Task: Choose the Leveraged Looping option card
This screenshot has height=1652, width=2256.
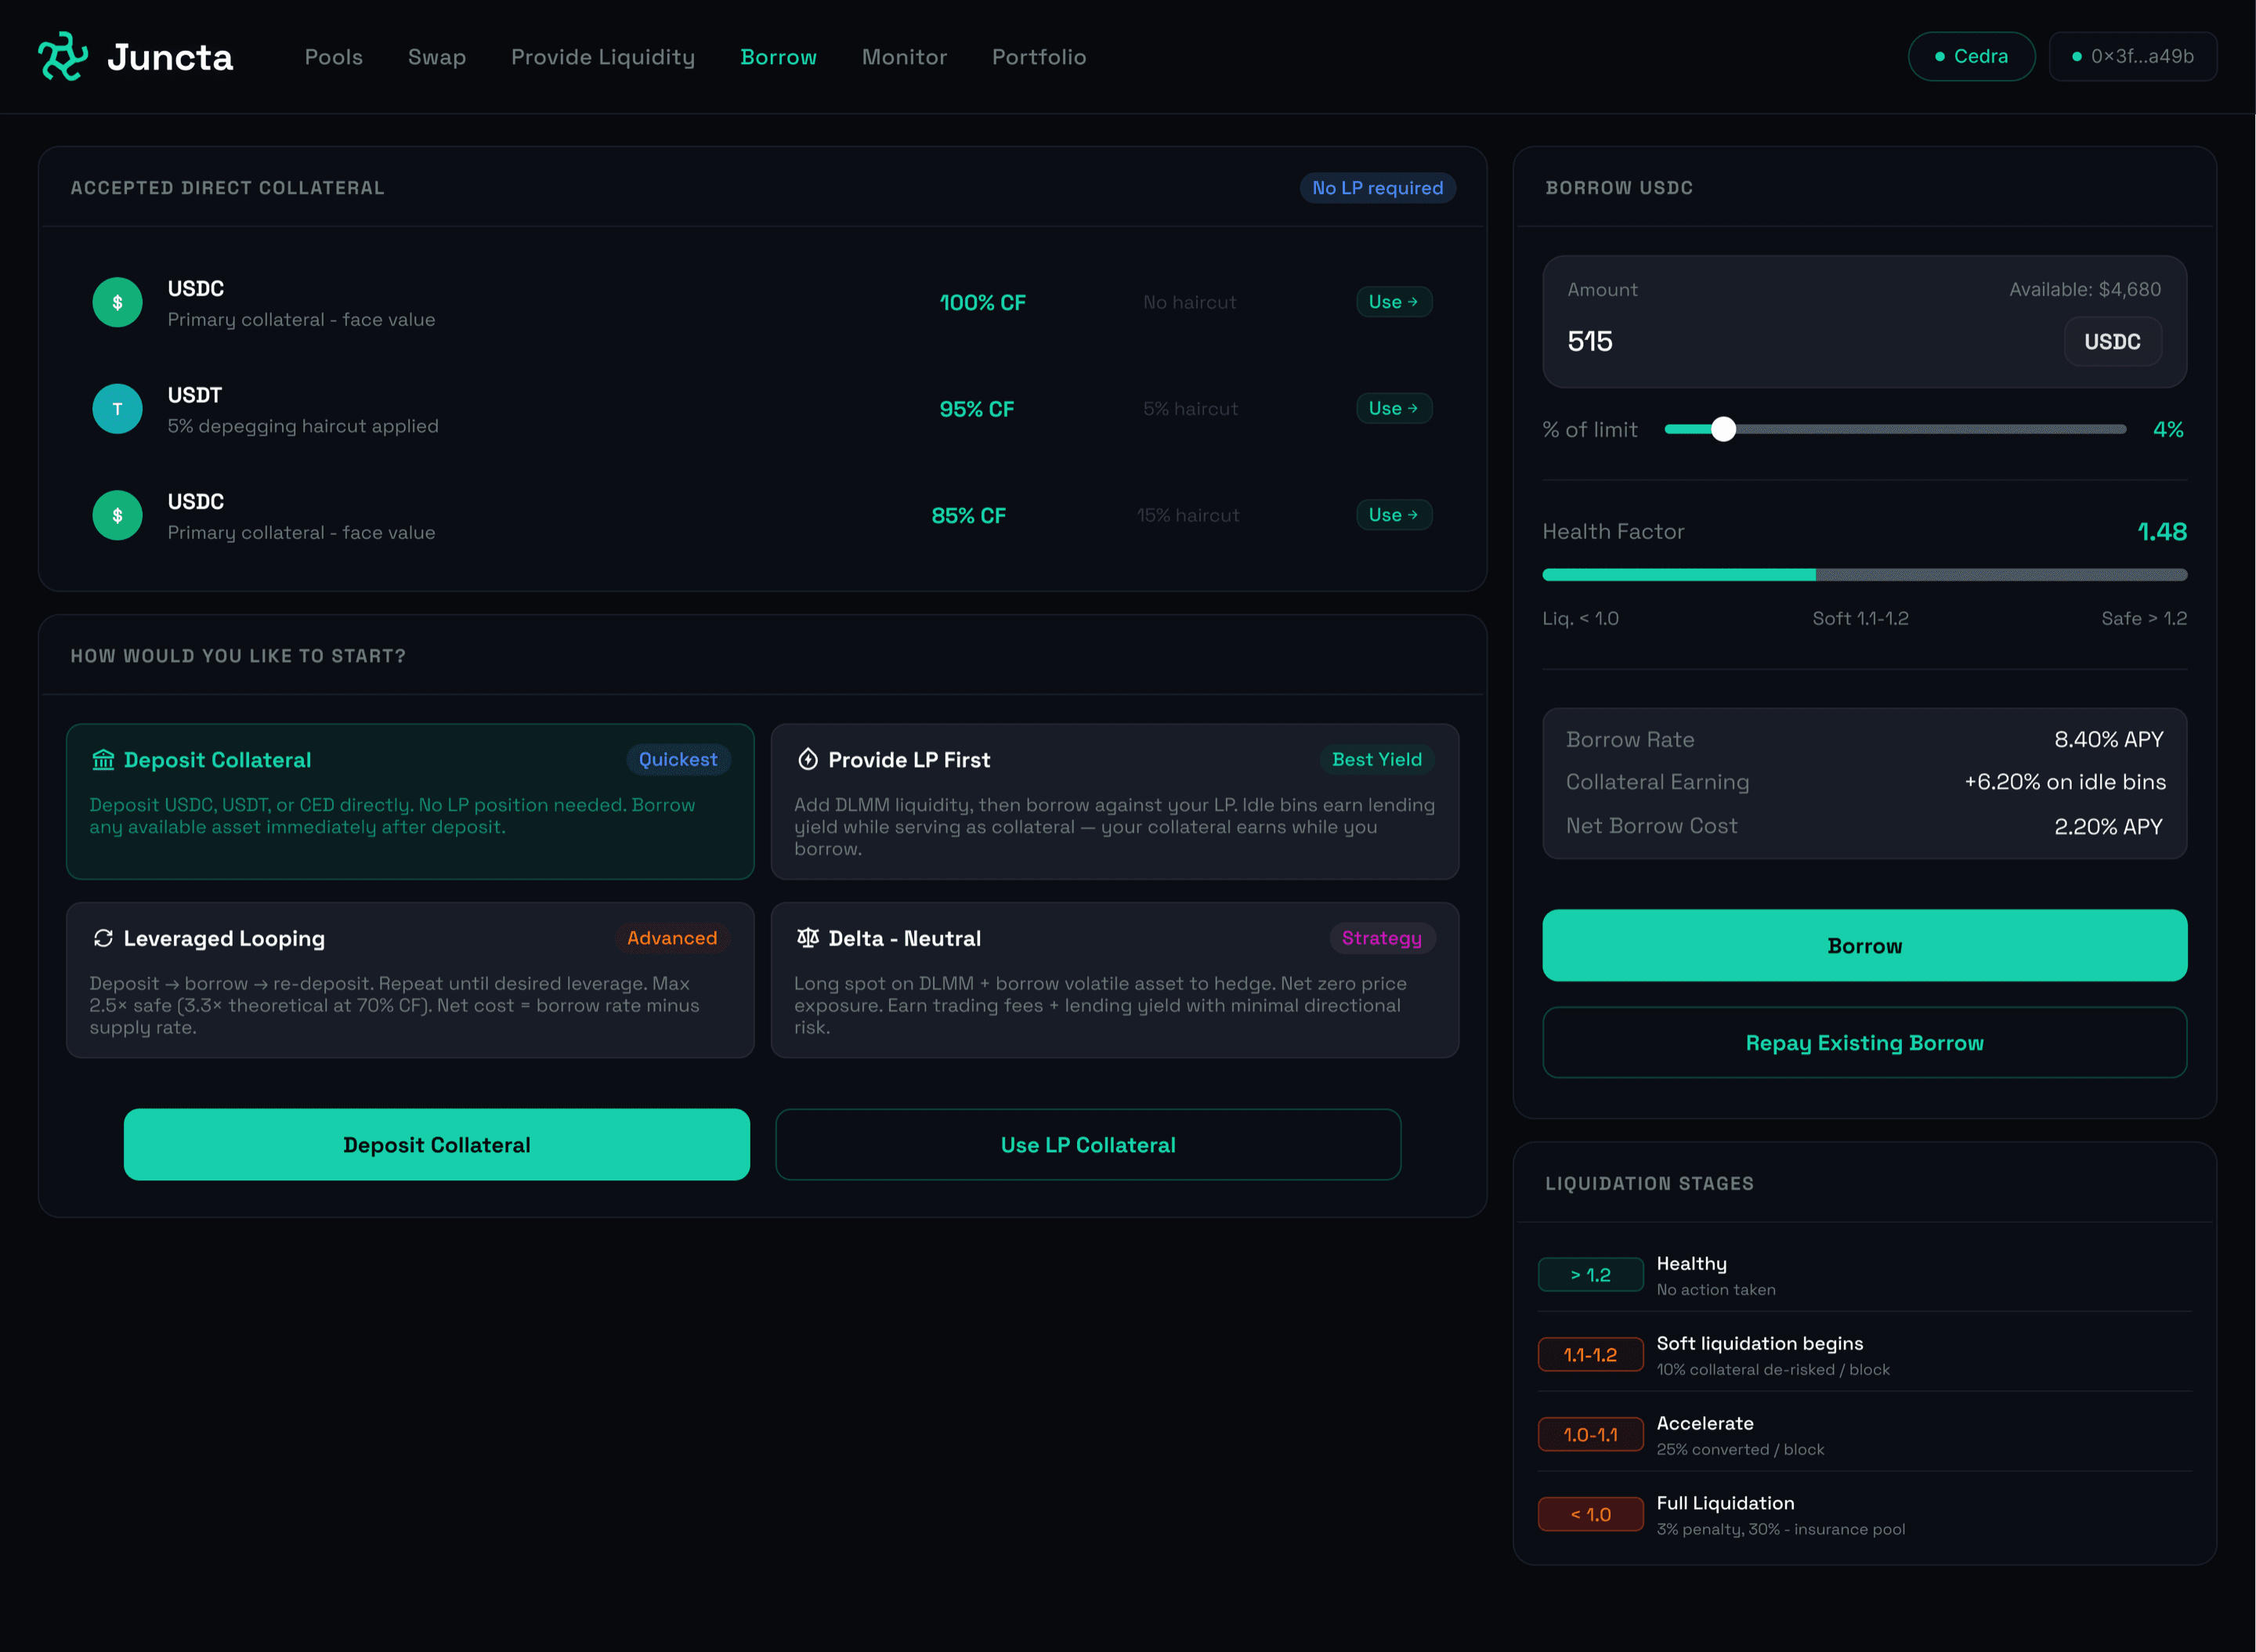Action: tap(410, 980)
